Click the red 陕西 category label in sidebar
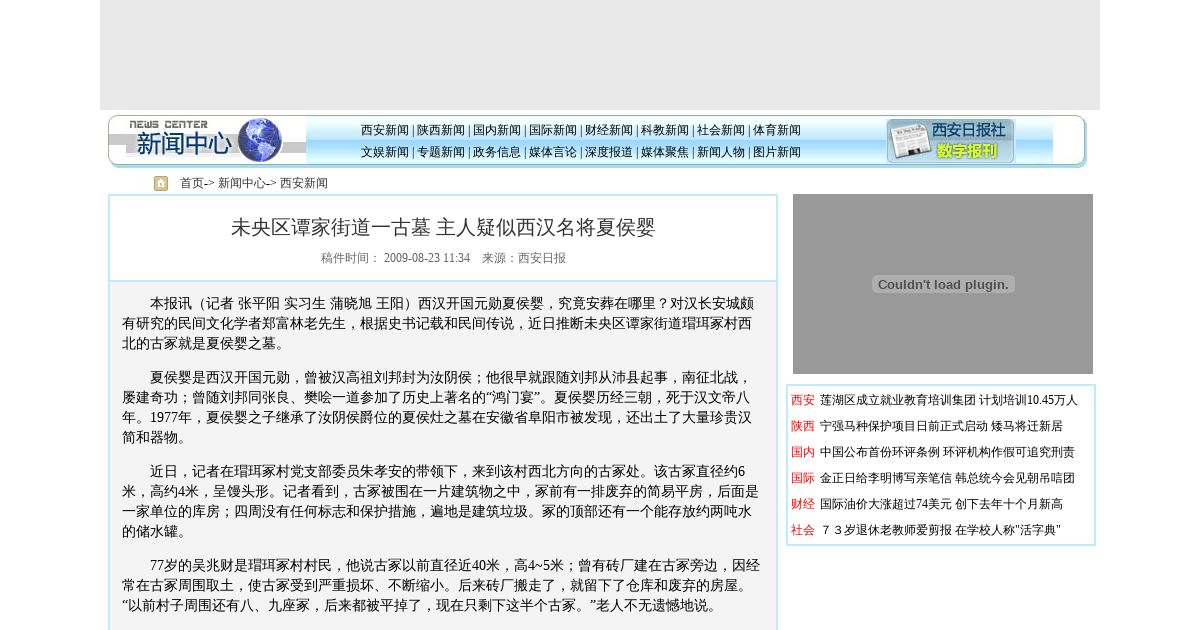The width and height of the screenshot is (1200, 630). 803,426
